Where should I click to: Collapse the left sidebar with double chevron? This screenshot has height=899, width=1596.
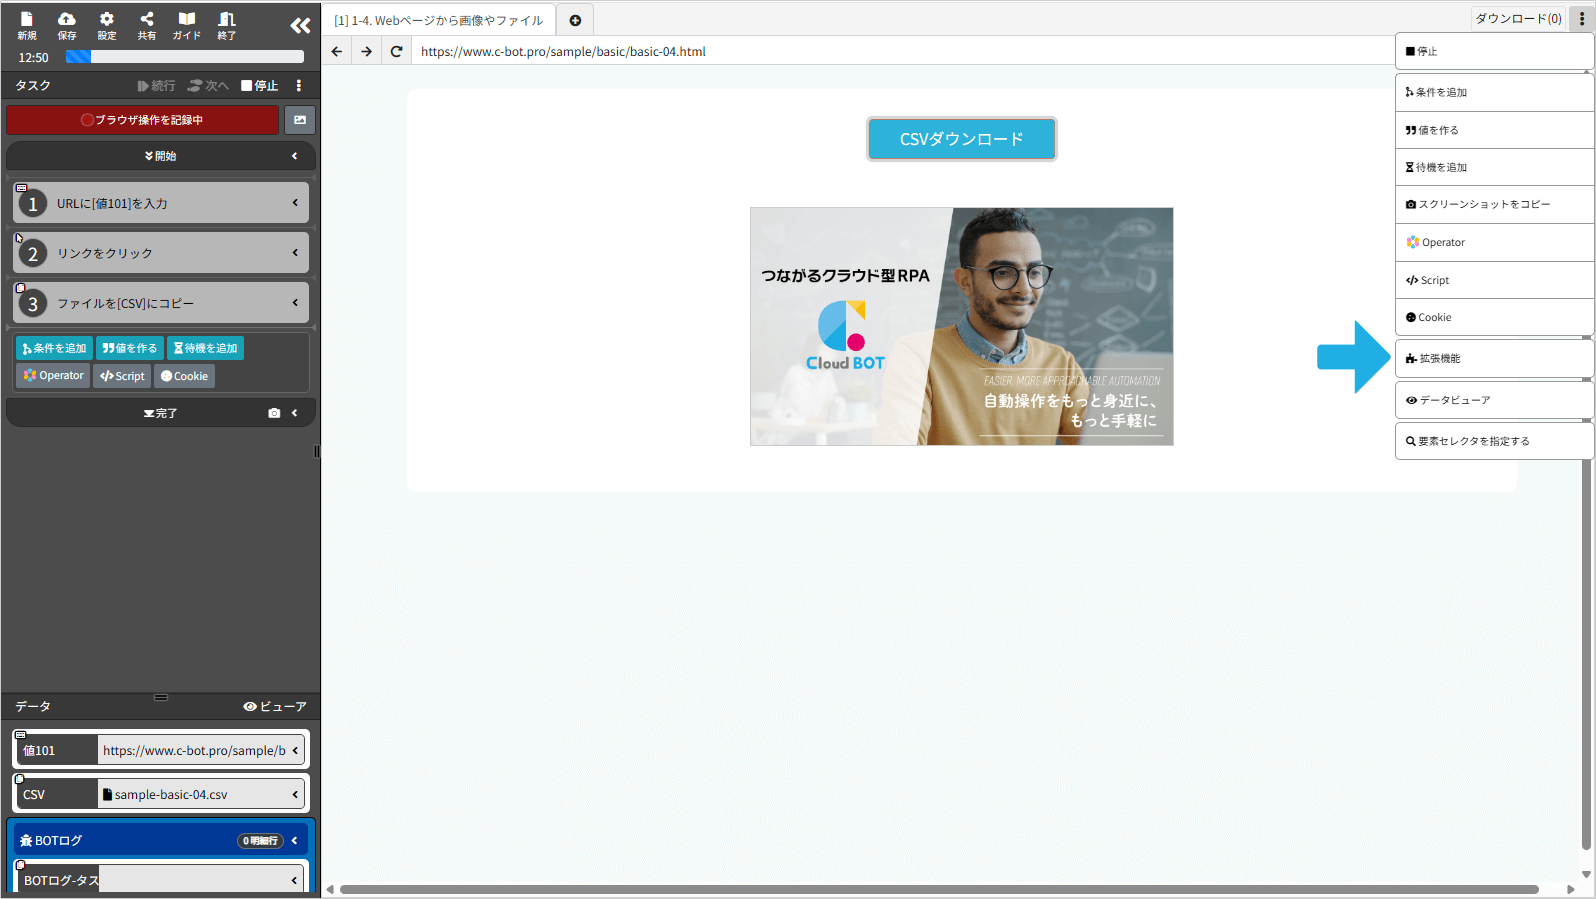coord(300,25)
